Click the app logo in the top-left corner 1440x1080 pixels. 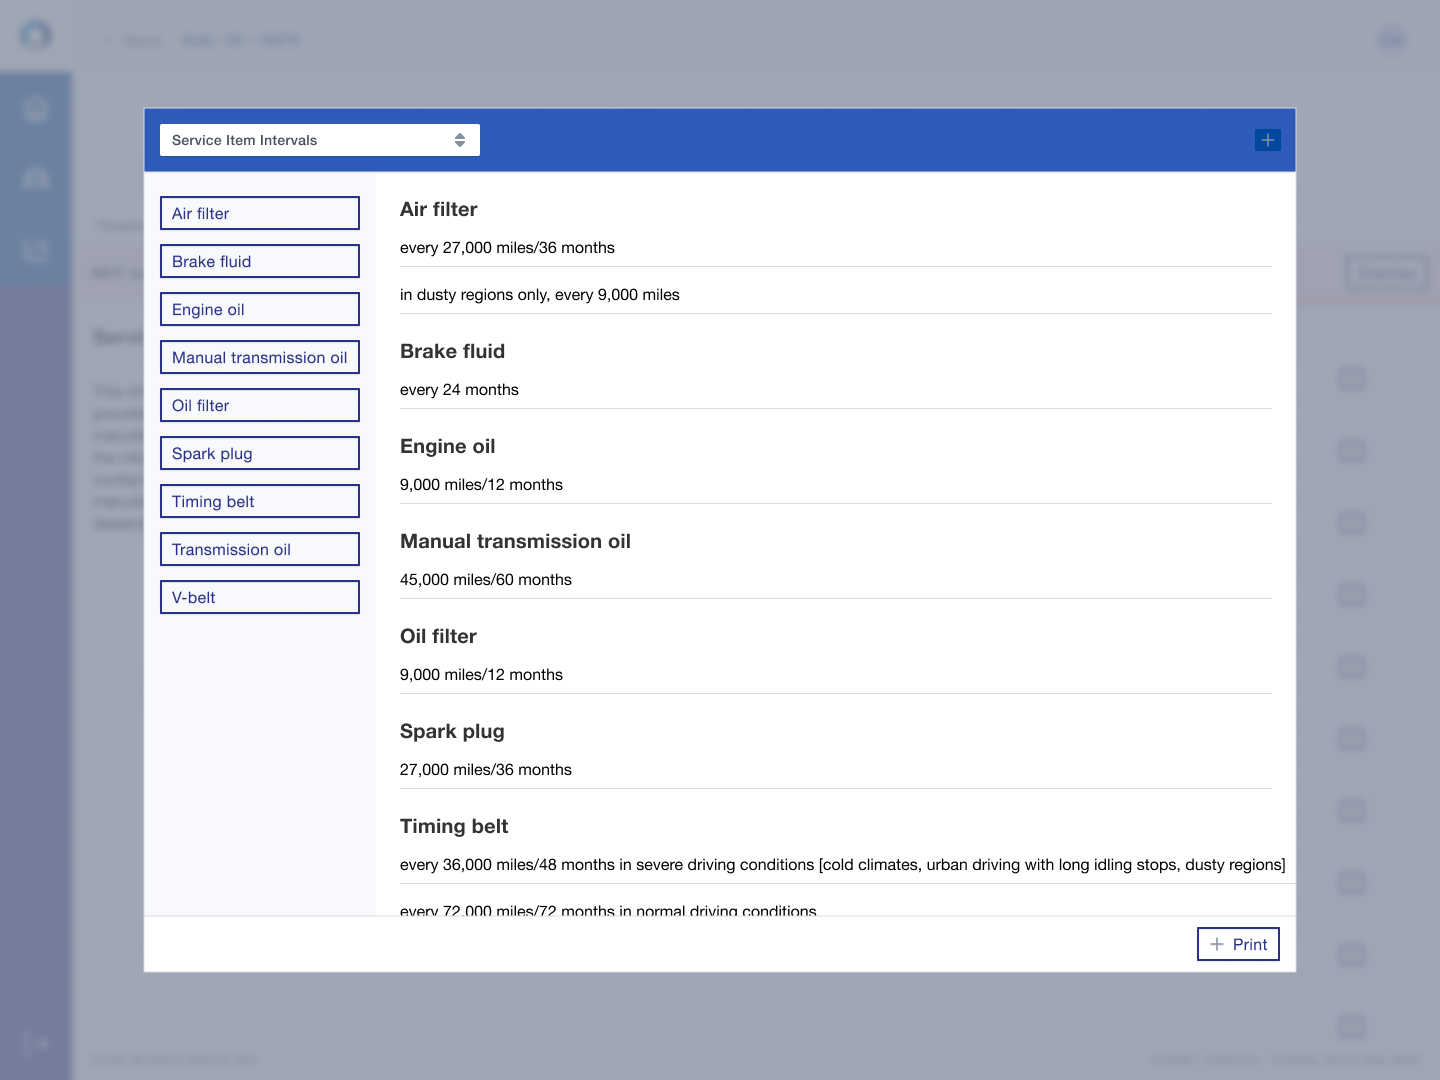point(36,35)
